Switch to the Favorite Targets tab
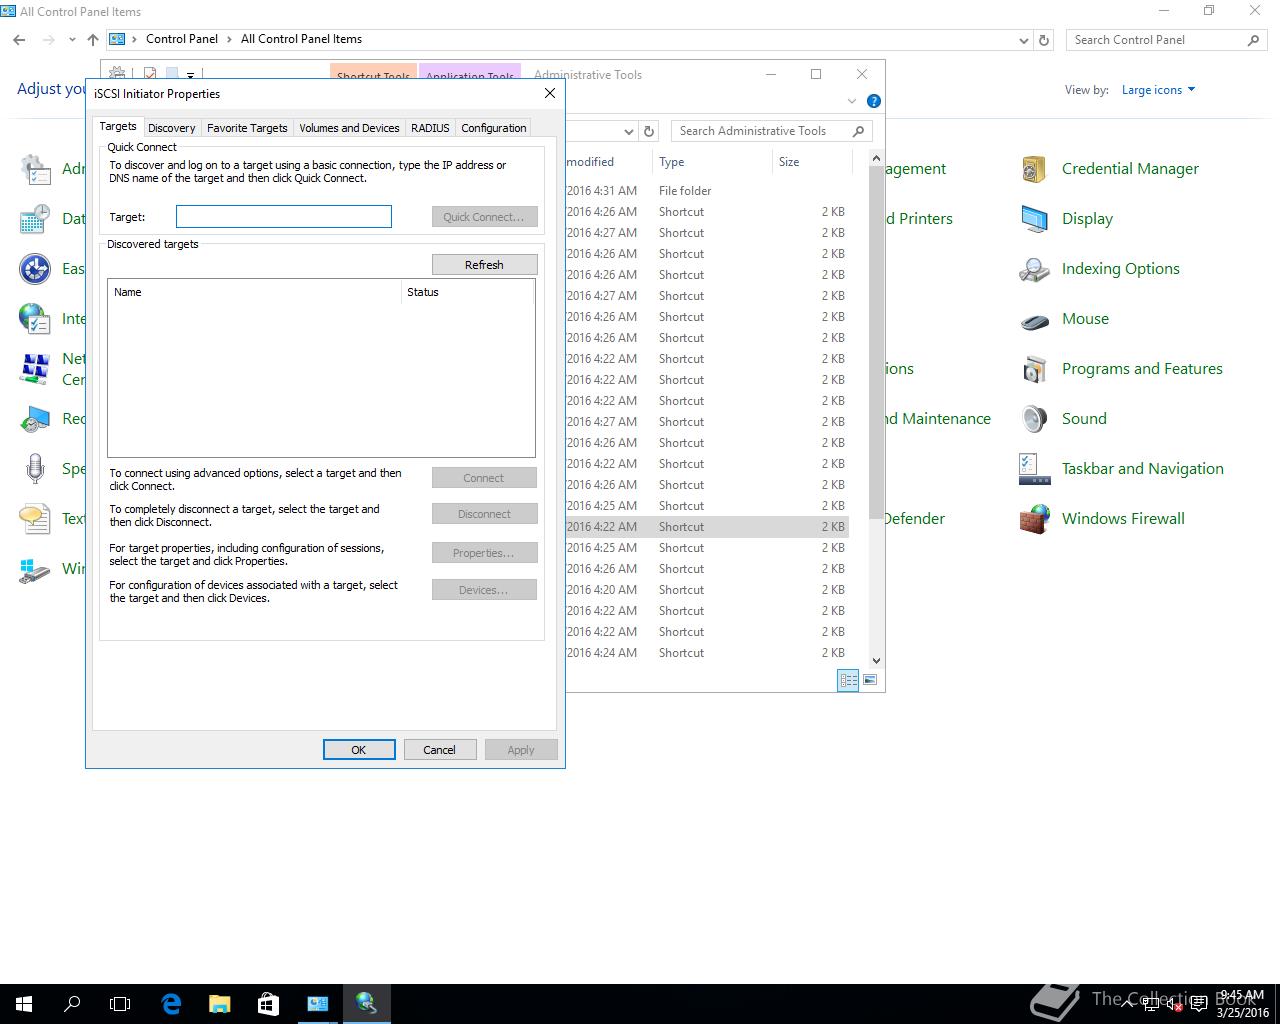The image size is (1280, 1024). [x=247, y=128]
